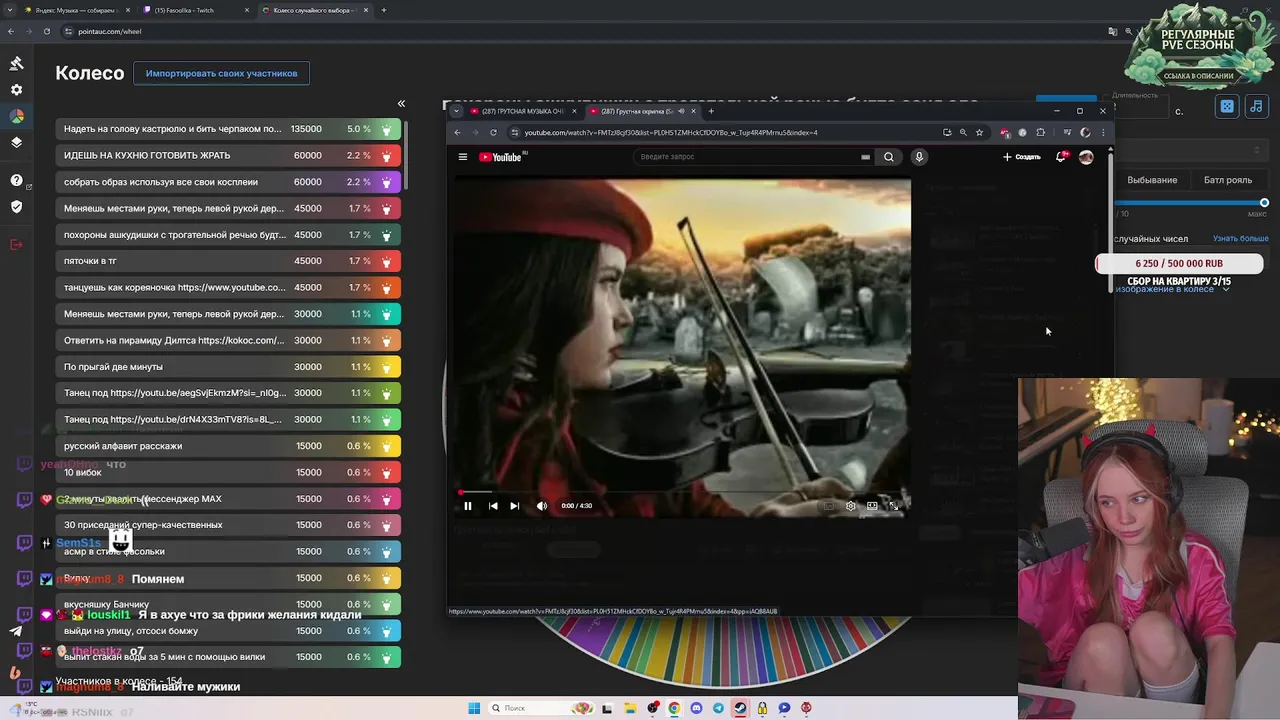The width and height of the screenshot is (1280, 720).
Task: Open the help question mark icon
Action: 16,180
